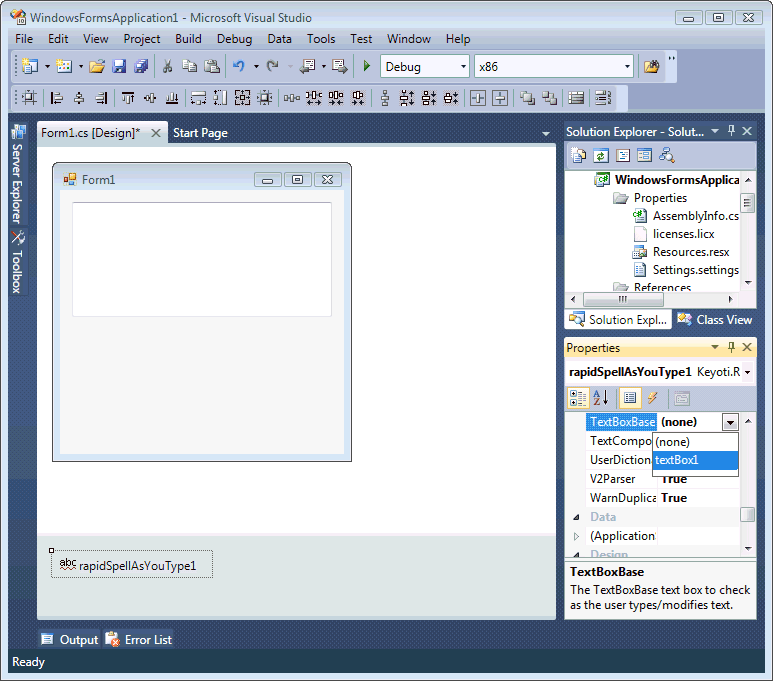Click the text box on Form1
Screen dimensions: 773x681
pyautogui.click(x=202, y=259)
